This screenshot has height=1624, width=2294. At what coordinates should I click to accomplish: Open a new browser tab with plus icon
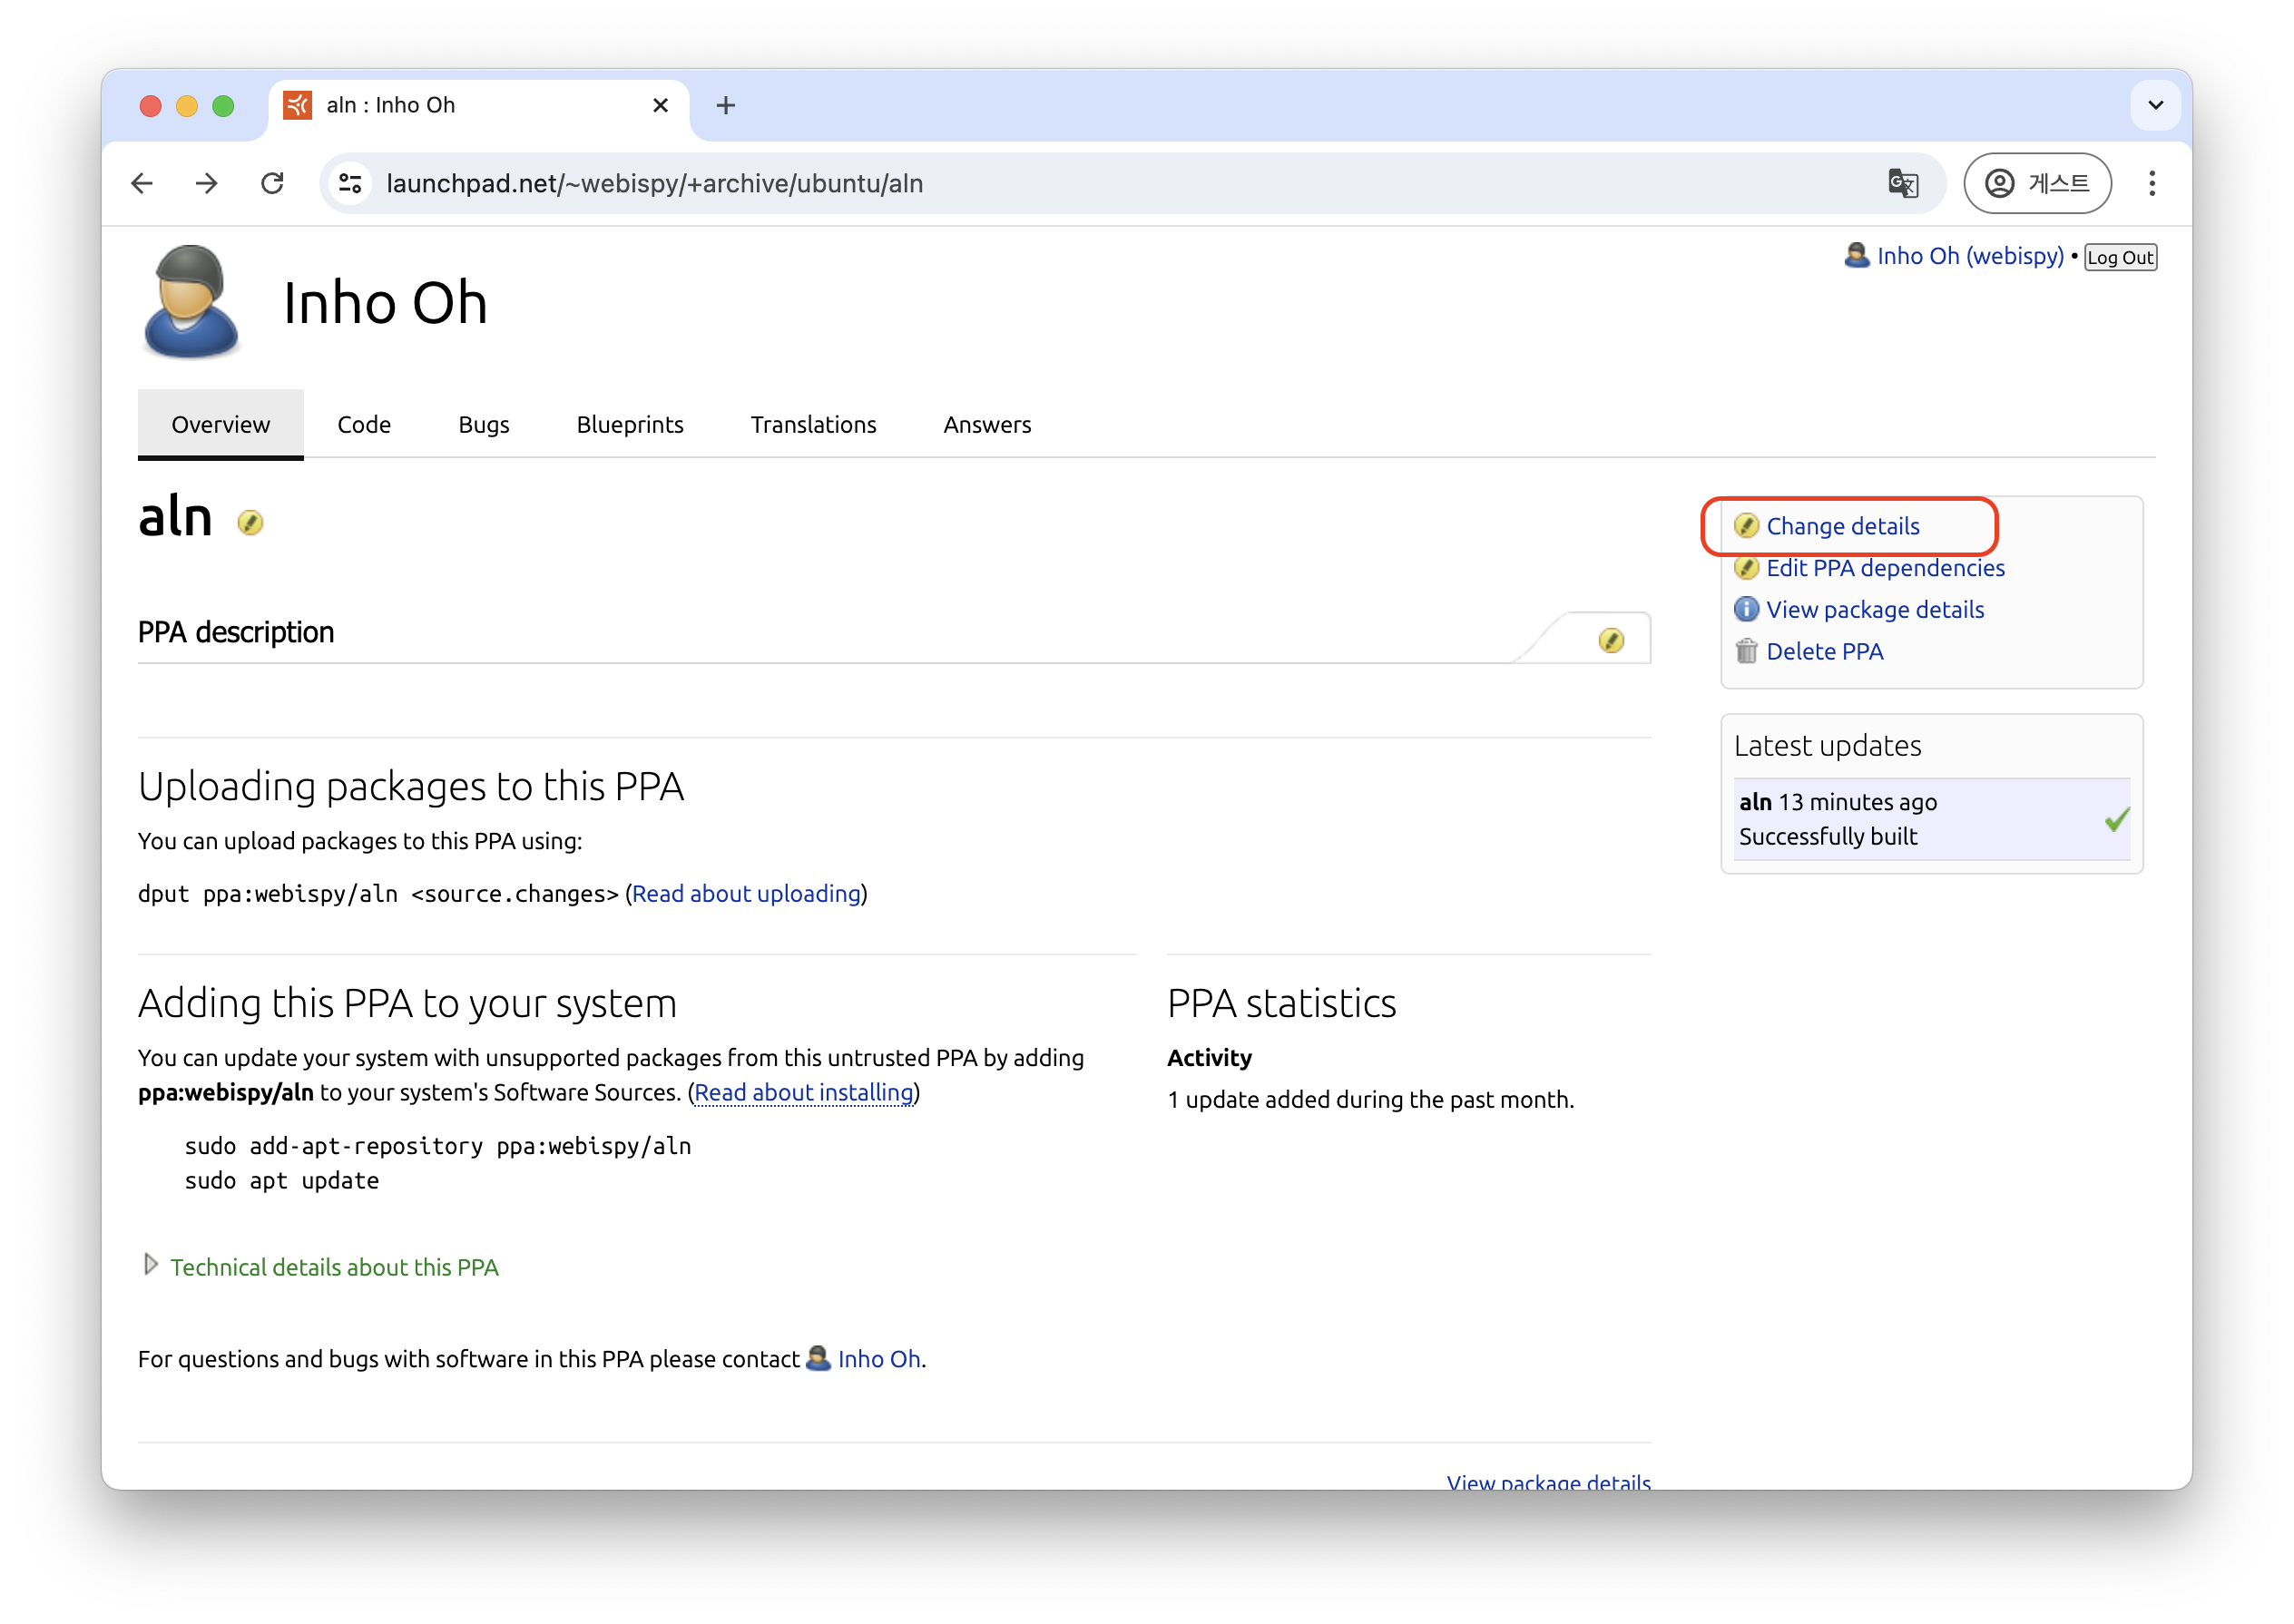click(725, 105)
